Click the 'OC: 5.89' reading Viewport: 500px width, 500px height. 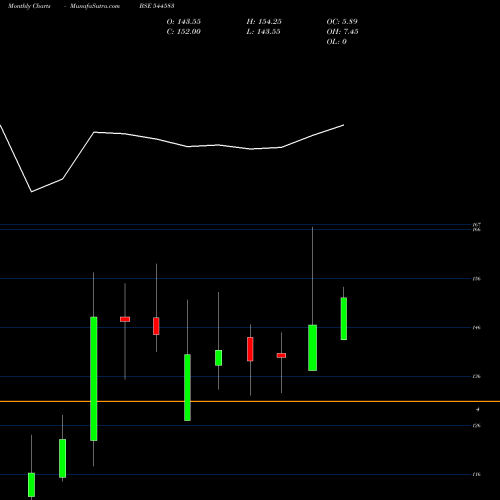[x=342, y=22]
